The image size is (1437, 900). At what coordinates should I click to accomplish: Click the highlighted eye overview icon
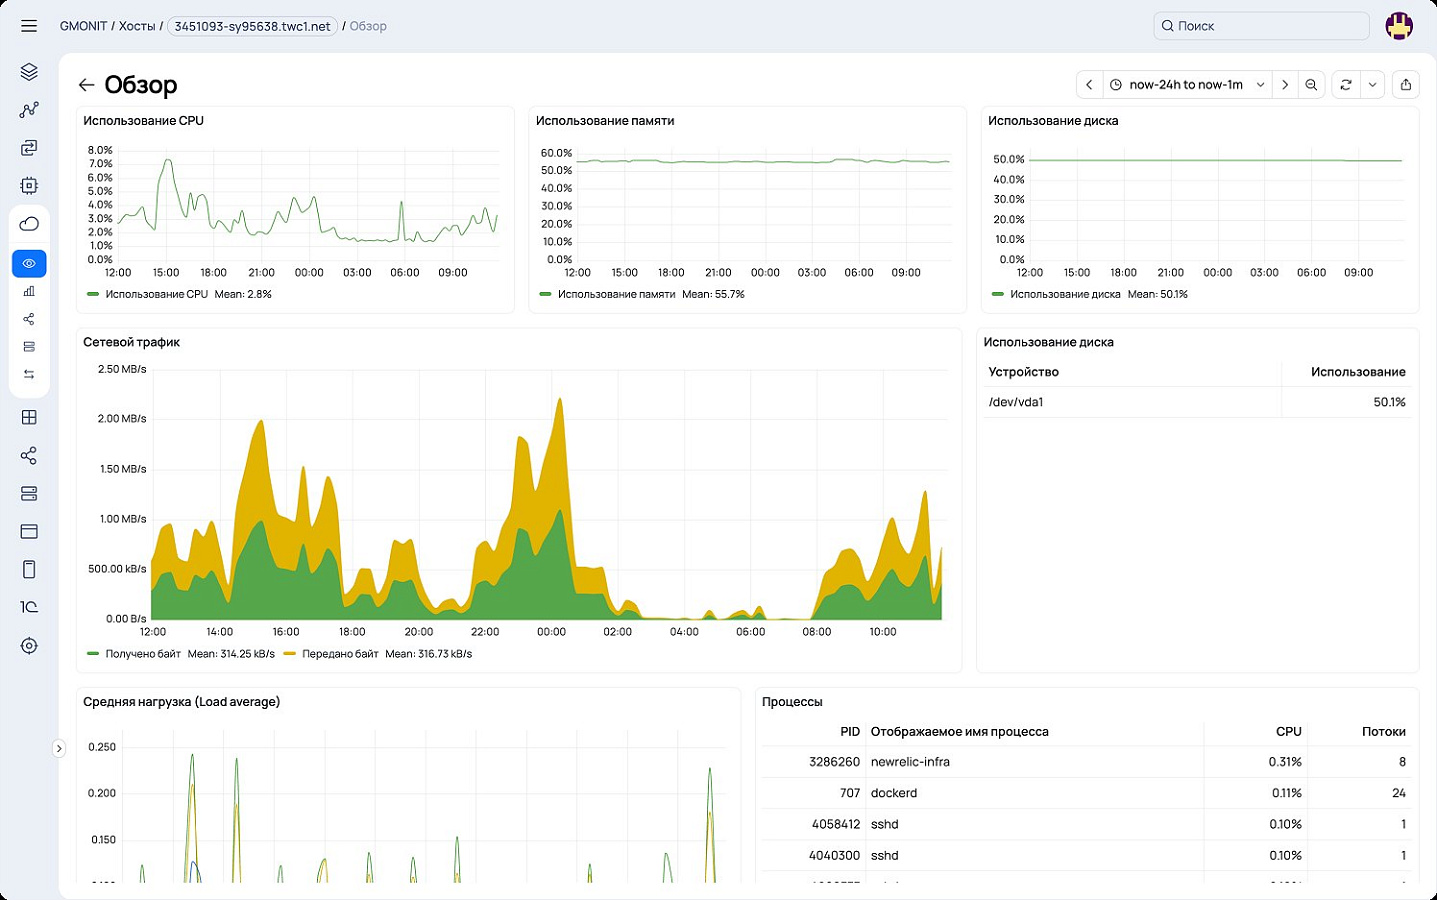29,263
